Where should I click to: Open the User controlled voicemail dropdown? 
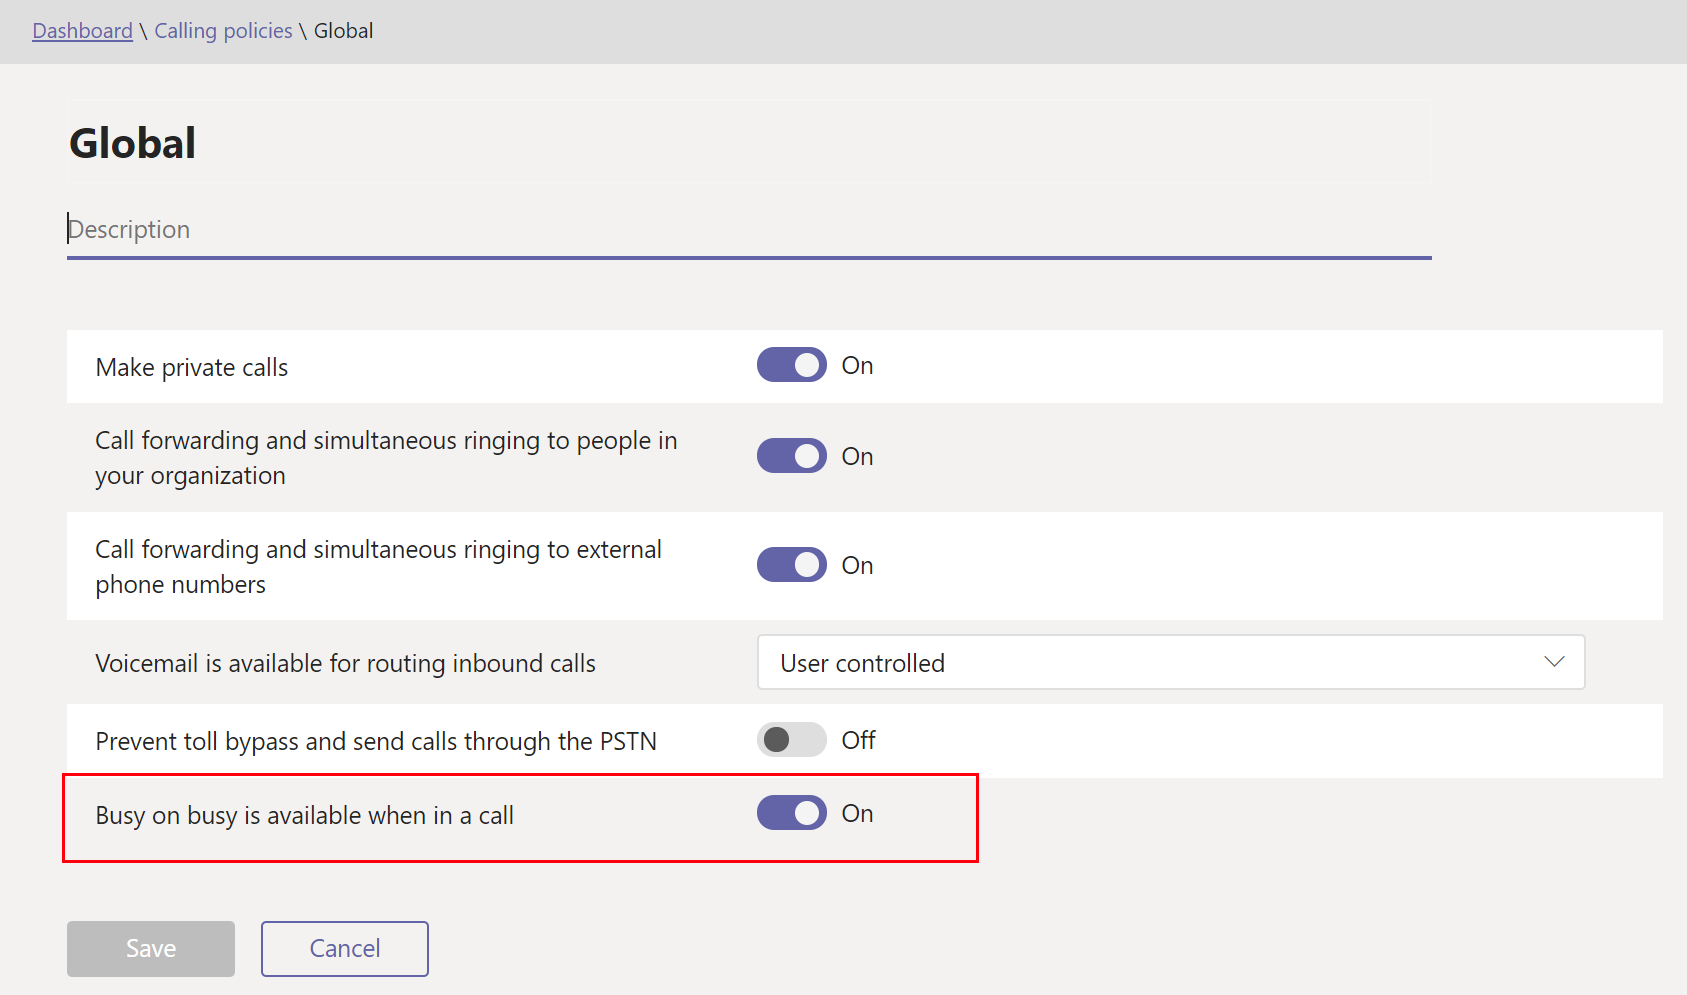tap(1170, 662)
